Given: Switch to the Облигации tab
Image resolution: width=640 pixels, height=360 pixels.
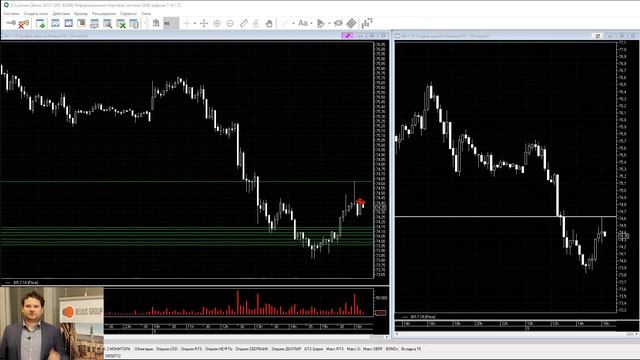Looking at the screenshot, I should coord(144,349).
